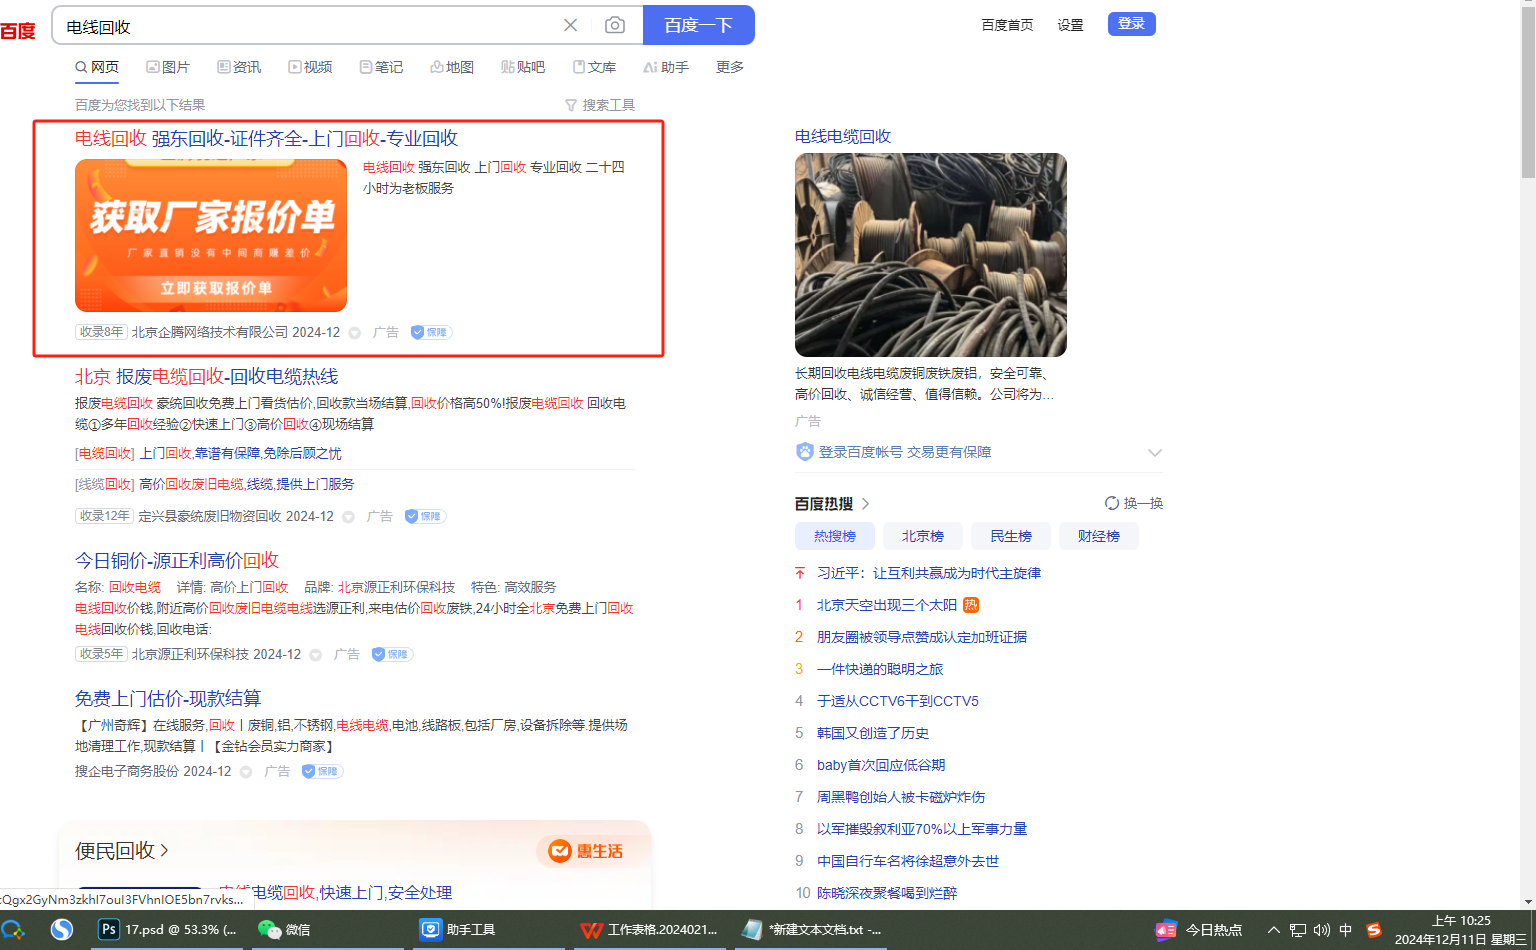Clear the search box with the X icon

[x=570, y=25]
